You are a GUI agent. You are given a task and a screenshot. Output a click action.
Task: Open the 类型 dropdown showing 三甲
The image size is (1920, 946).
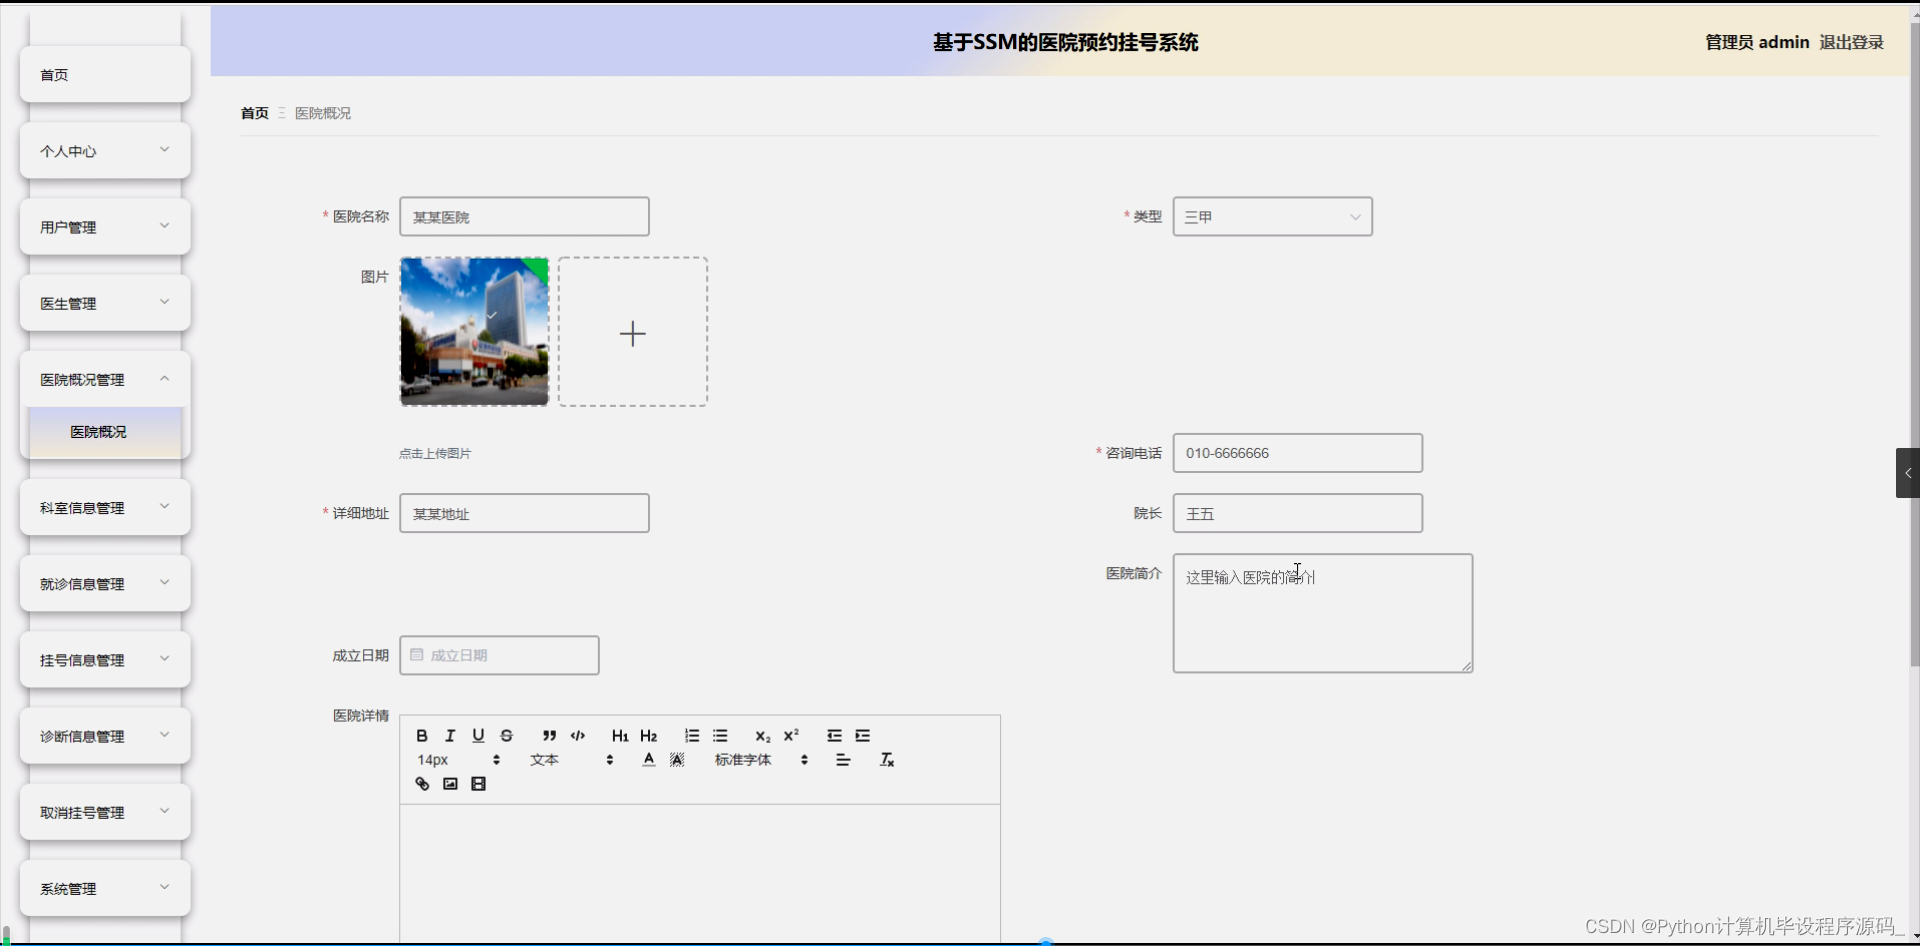point(1271,216)
